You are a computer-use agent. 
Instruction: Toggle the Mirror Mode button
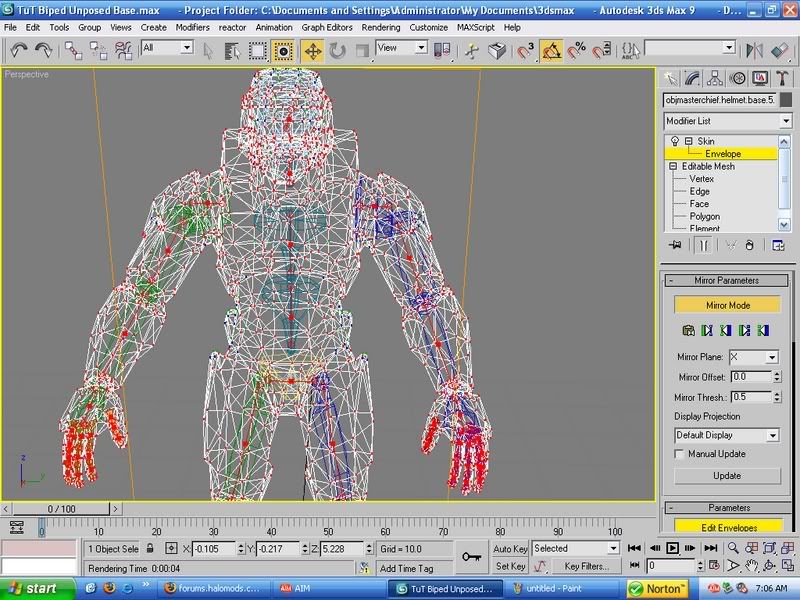tap(728, 305)
